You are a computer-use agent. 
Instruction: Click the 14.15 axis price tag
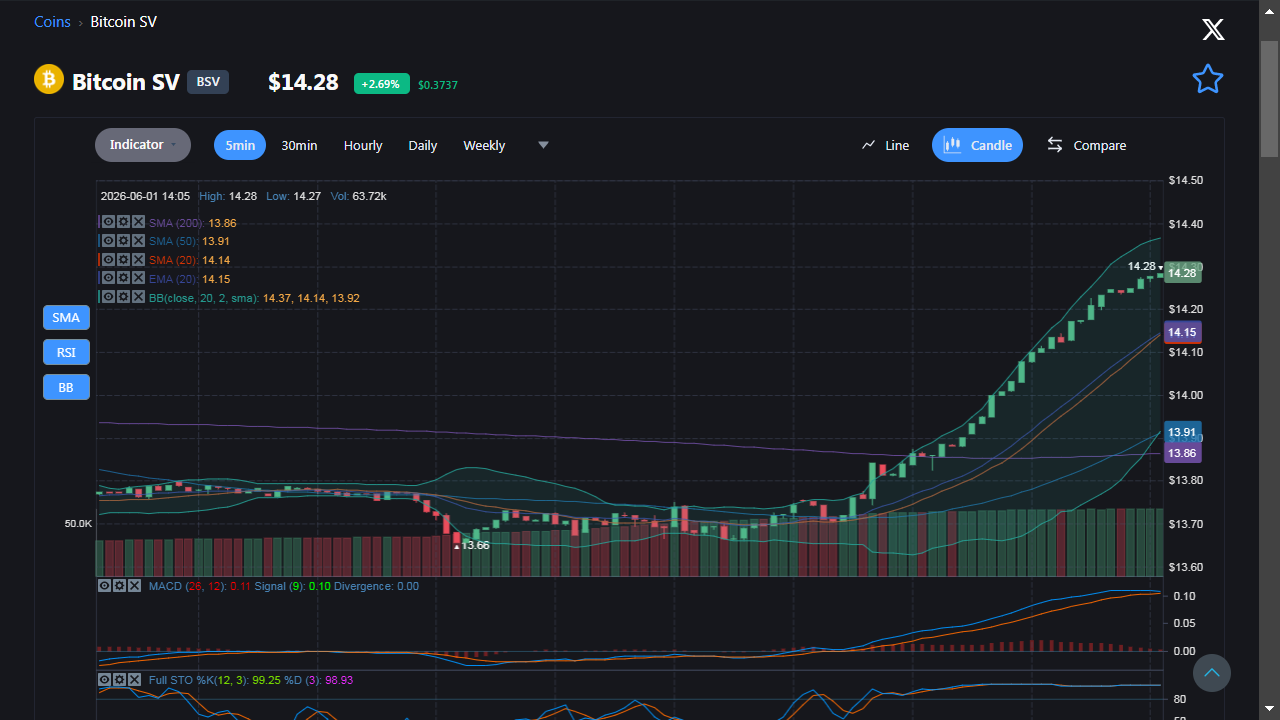tap(1183, 332)
